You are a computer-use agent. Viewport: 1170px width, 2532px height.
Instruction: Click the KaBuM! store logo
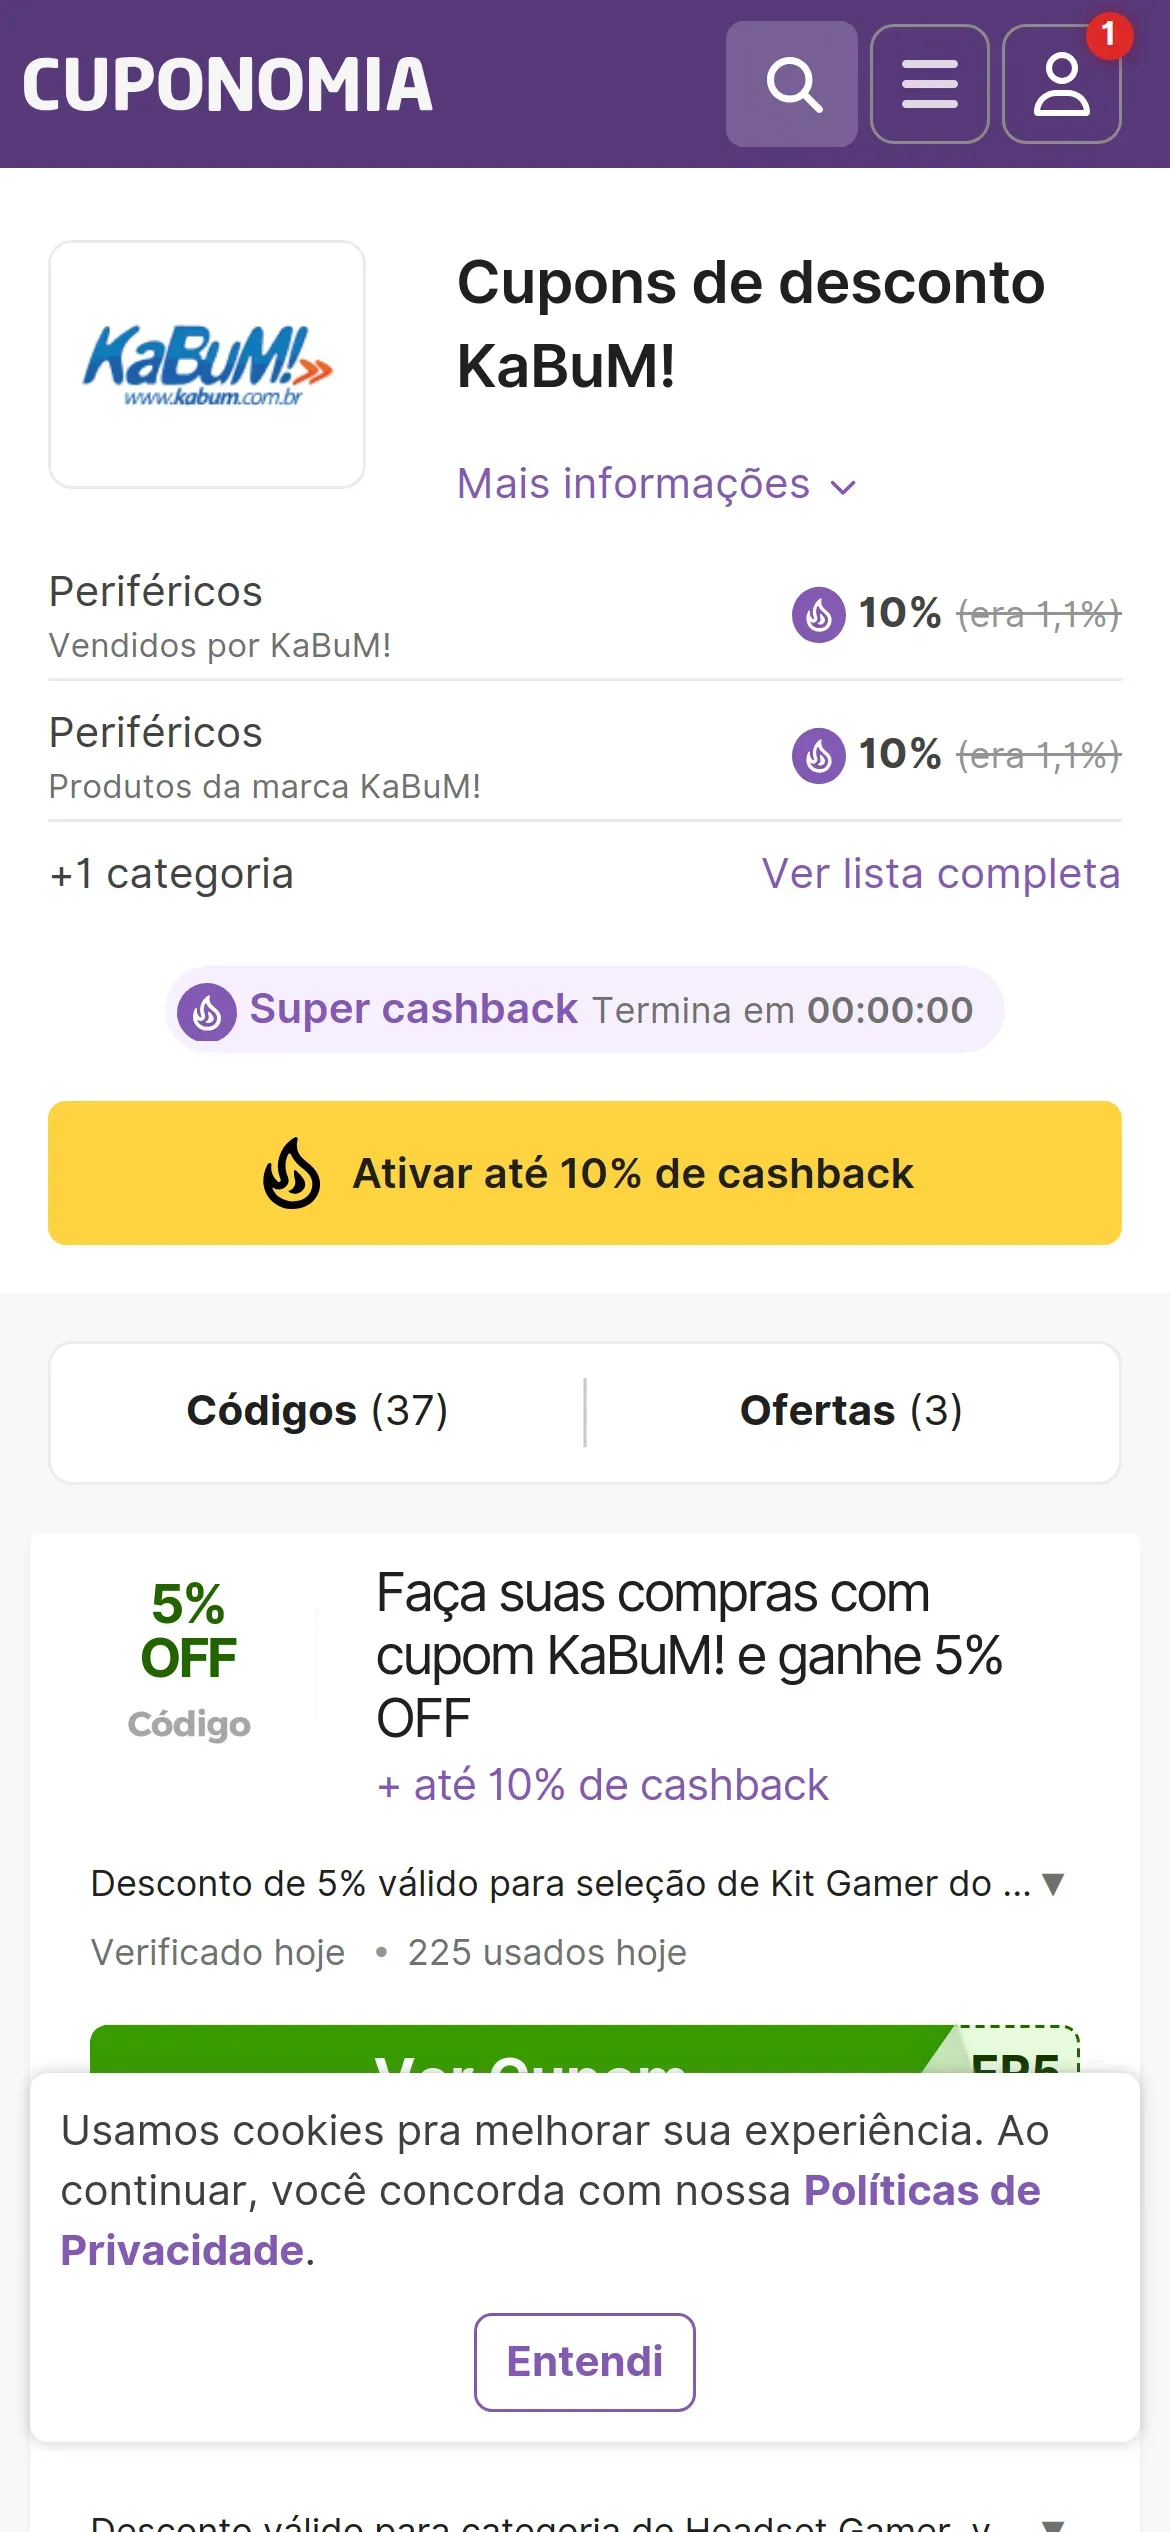(207, 365)
